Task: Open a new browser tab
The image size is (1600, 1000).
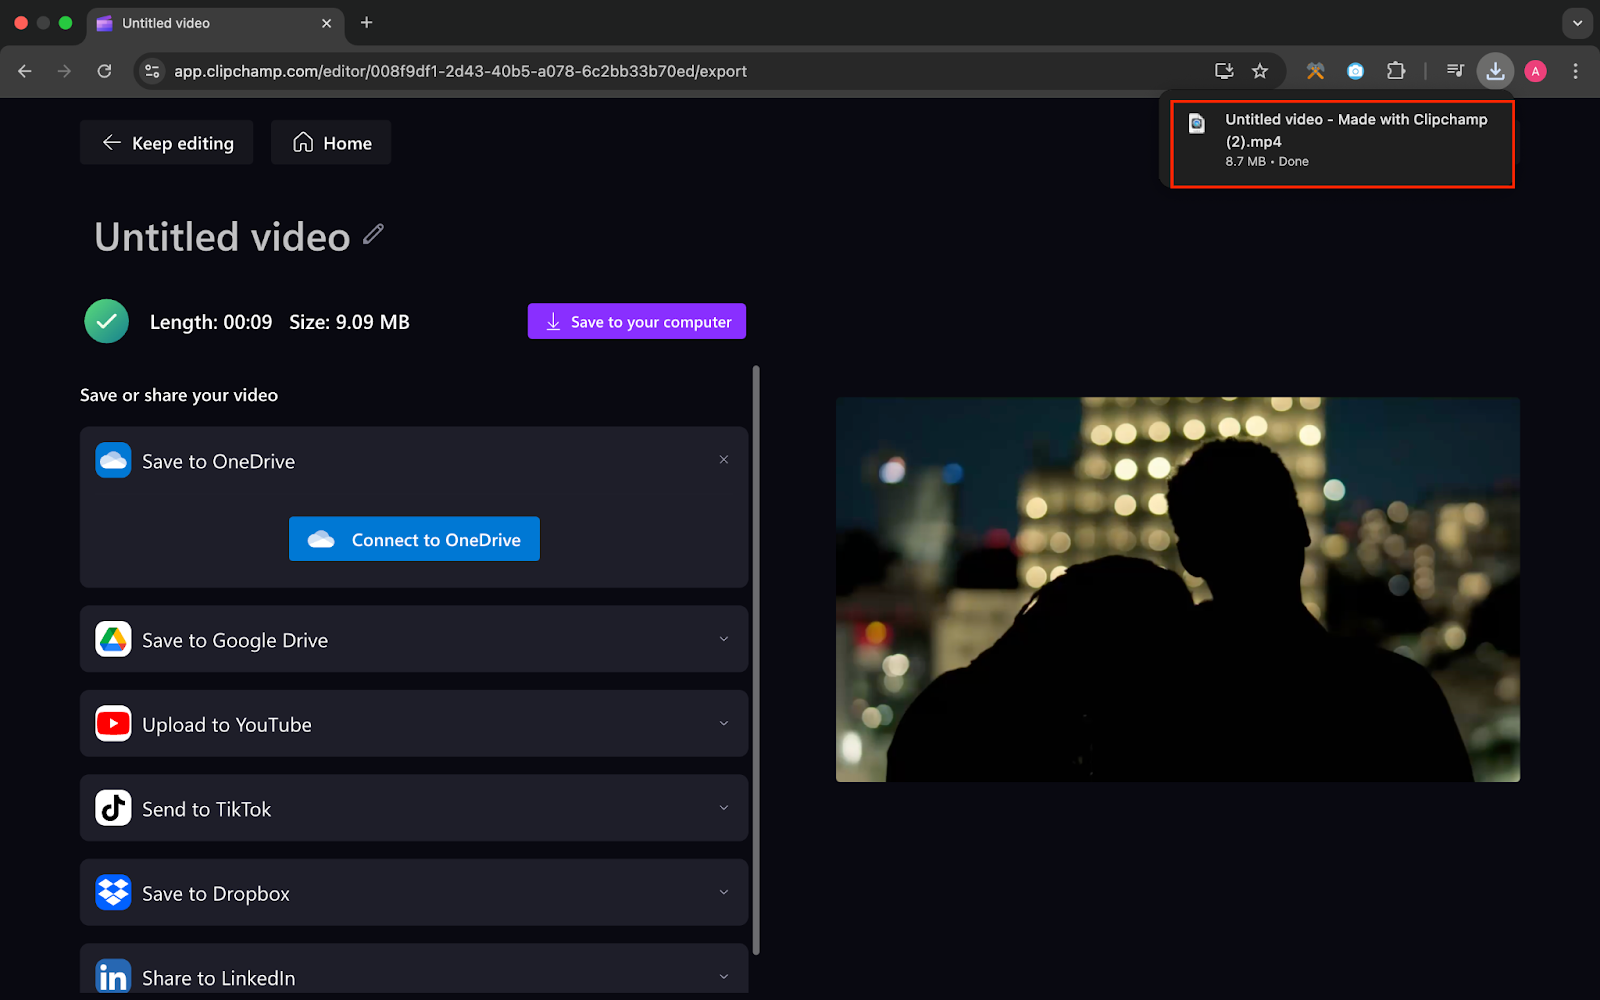Action: (367, 23)
